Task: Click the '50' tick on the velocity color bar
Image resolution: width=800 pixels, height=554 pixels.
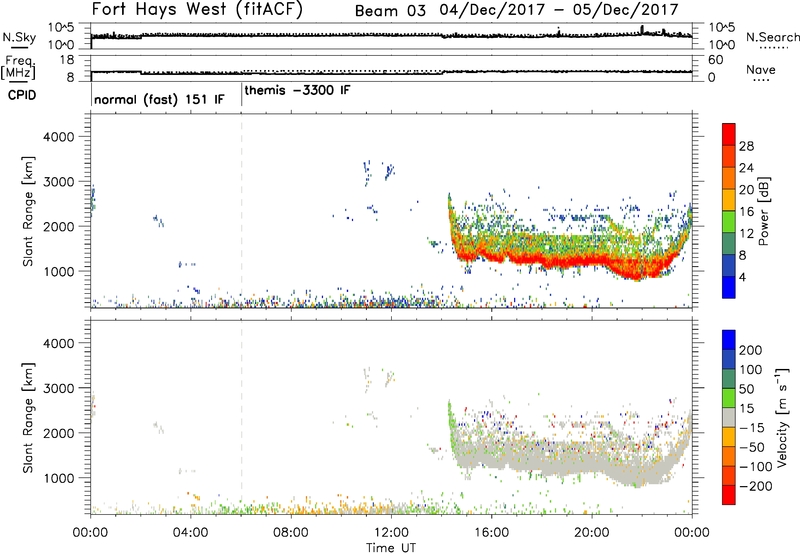Action: point(746,389)
